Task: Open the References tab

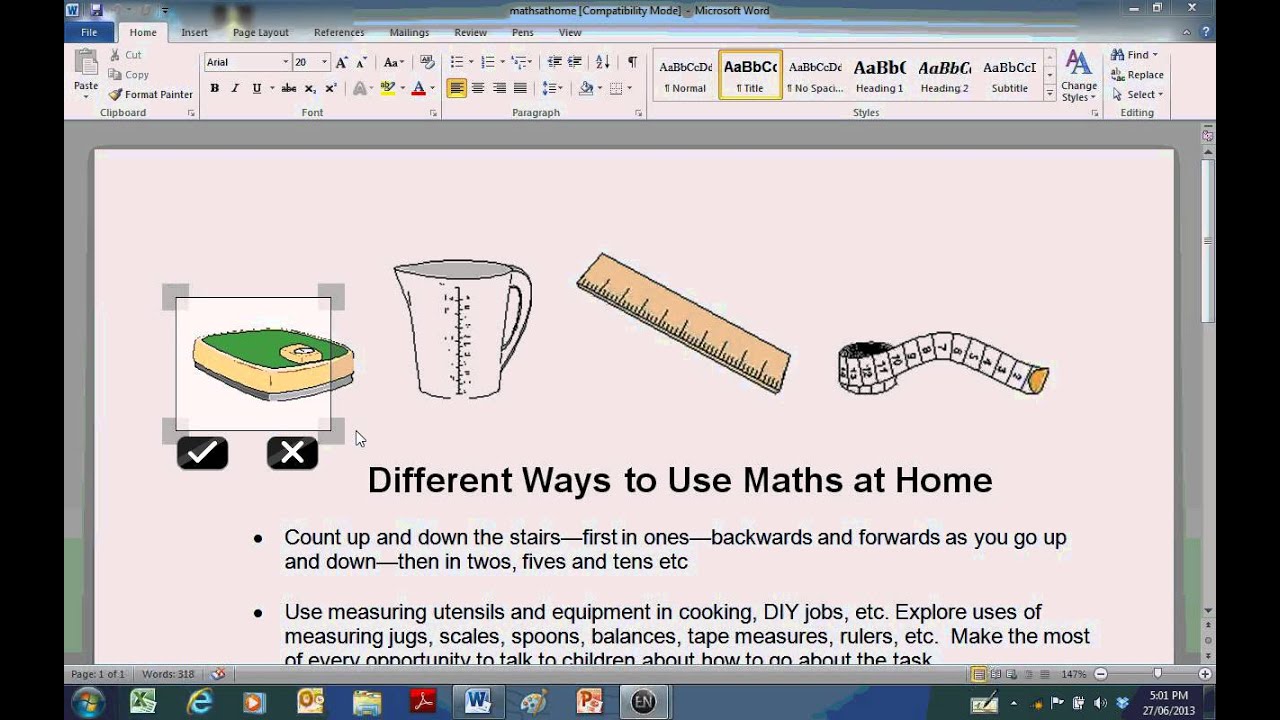Action: click(339, 32)
